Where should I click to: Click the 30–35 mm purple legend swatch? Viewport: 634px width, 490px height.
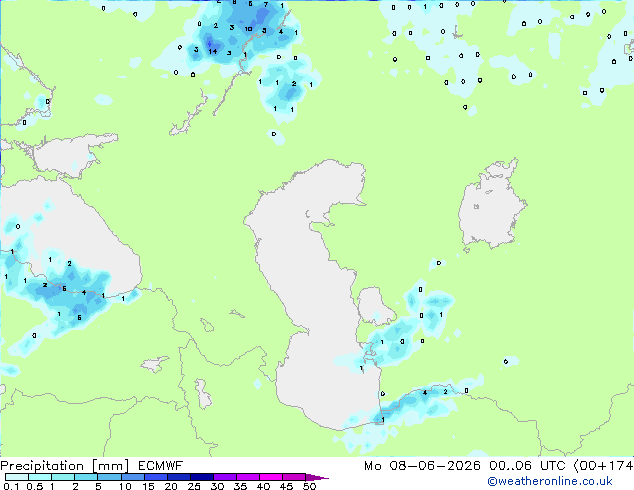point(225,477)
